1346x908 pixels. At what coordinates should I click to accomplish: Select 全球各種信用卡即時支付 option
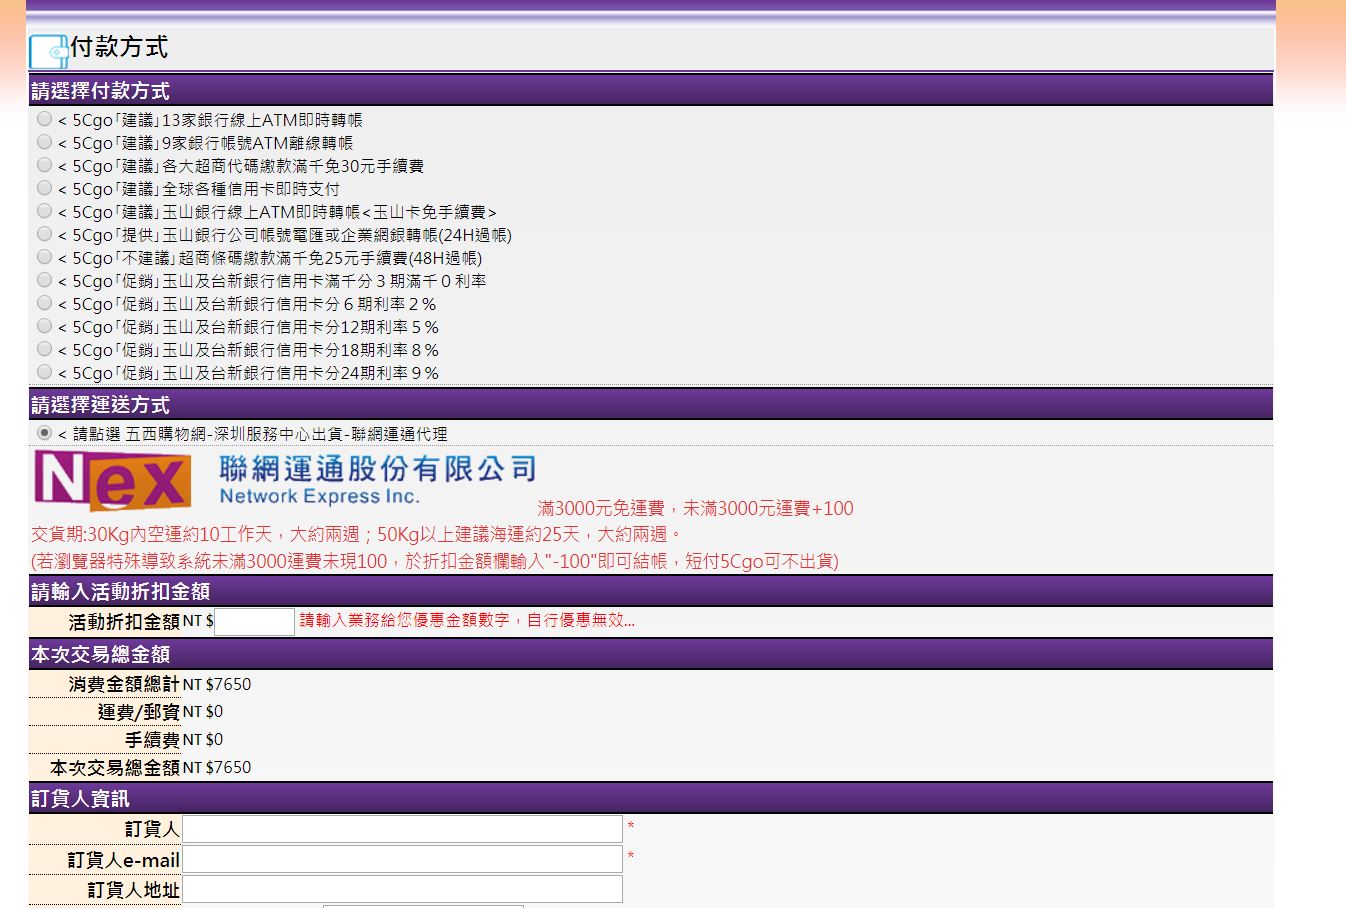[44, 188]
